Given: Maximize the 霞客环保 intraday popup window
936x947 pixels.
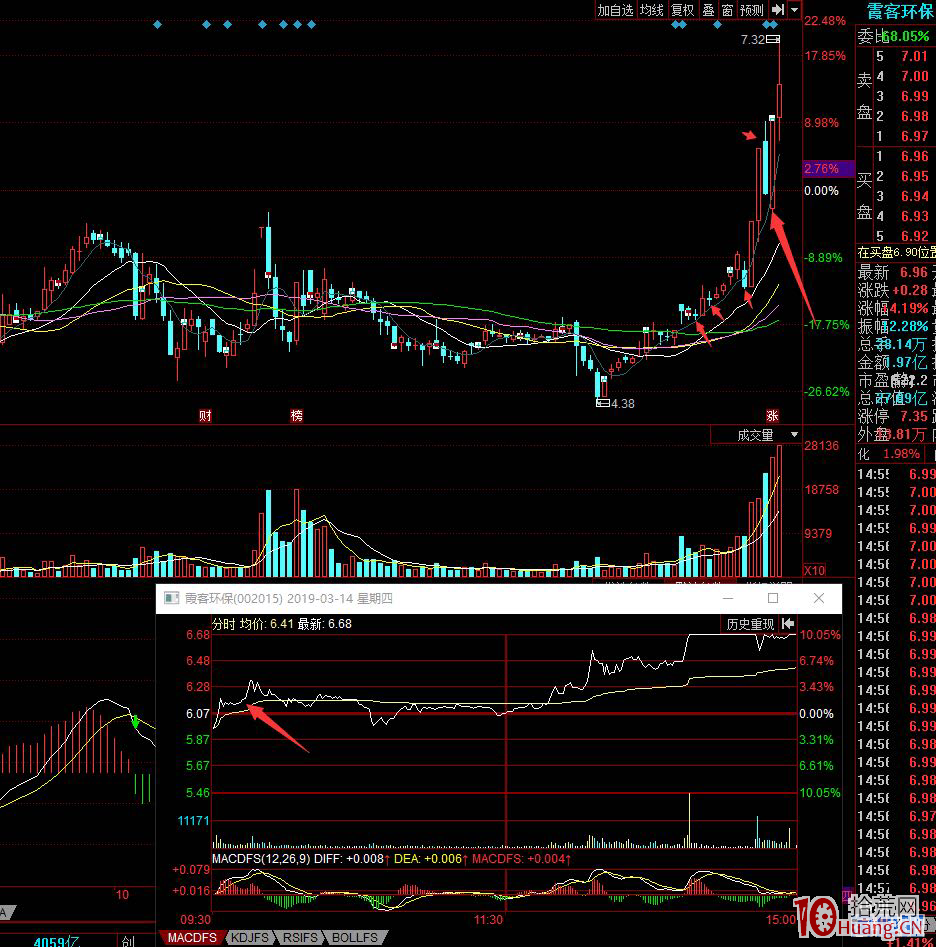Looking at the screenshot, I should tap(773, 598).
